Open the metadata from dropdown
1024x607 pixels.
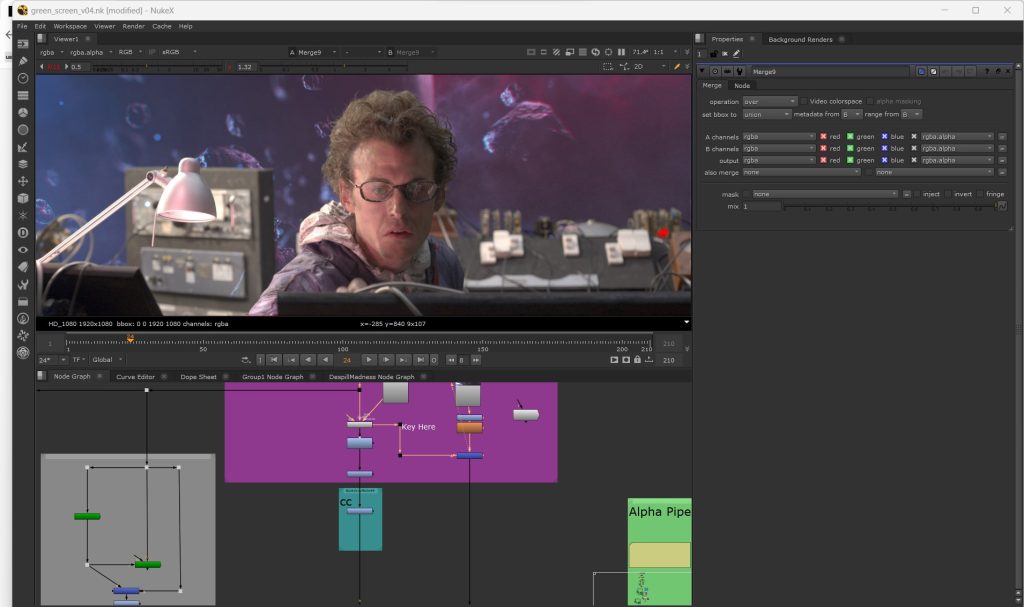click(851, 114)
